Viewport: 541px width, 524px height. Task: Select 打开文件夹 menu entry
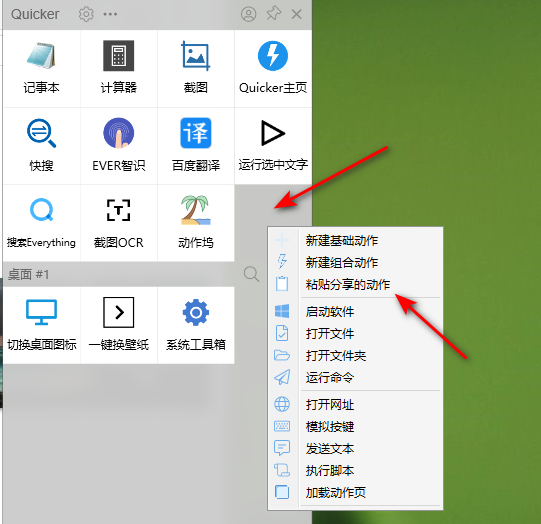[355, 355]
